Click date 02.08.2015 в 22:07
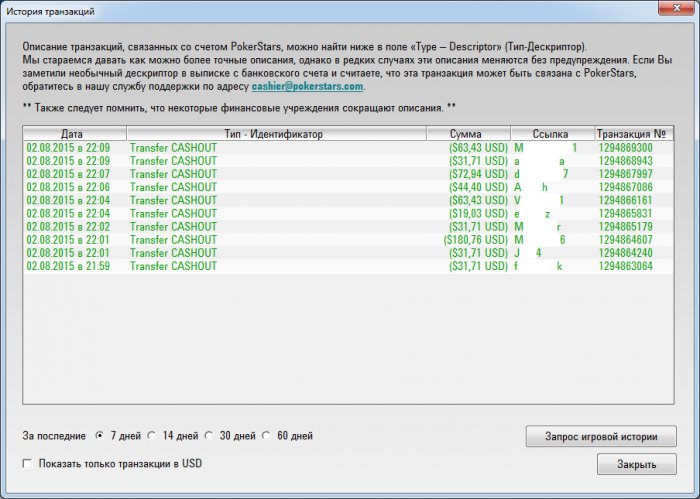The height and width of the screenshot is (499, 700). click(68, 174)
